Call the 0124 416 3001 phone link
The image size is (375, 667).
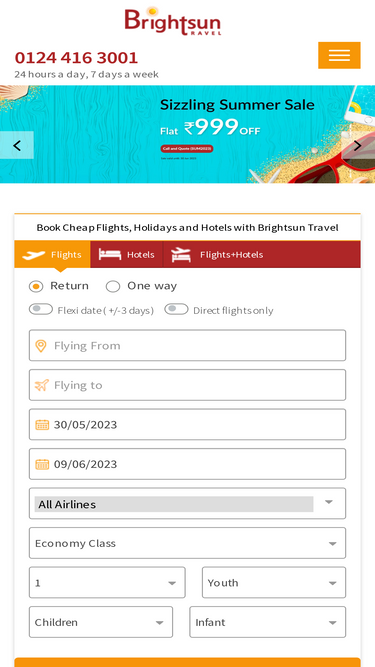tap(77, 58)
